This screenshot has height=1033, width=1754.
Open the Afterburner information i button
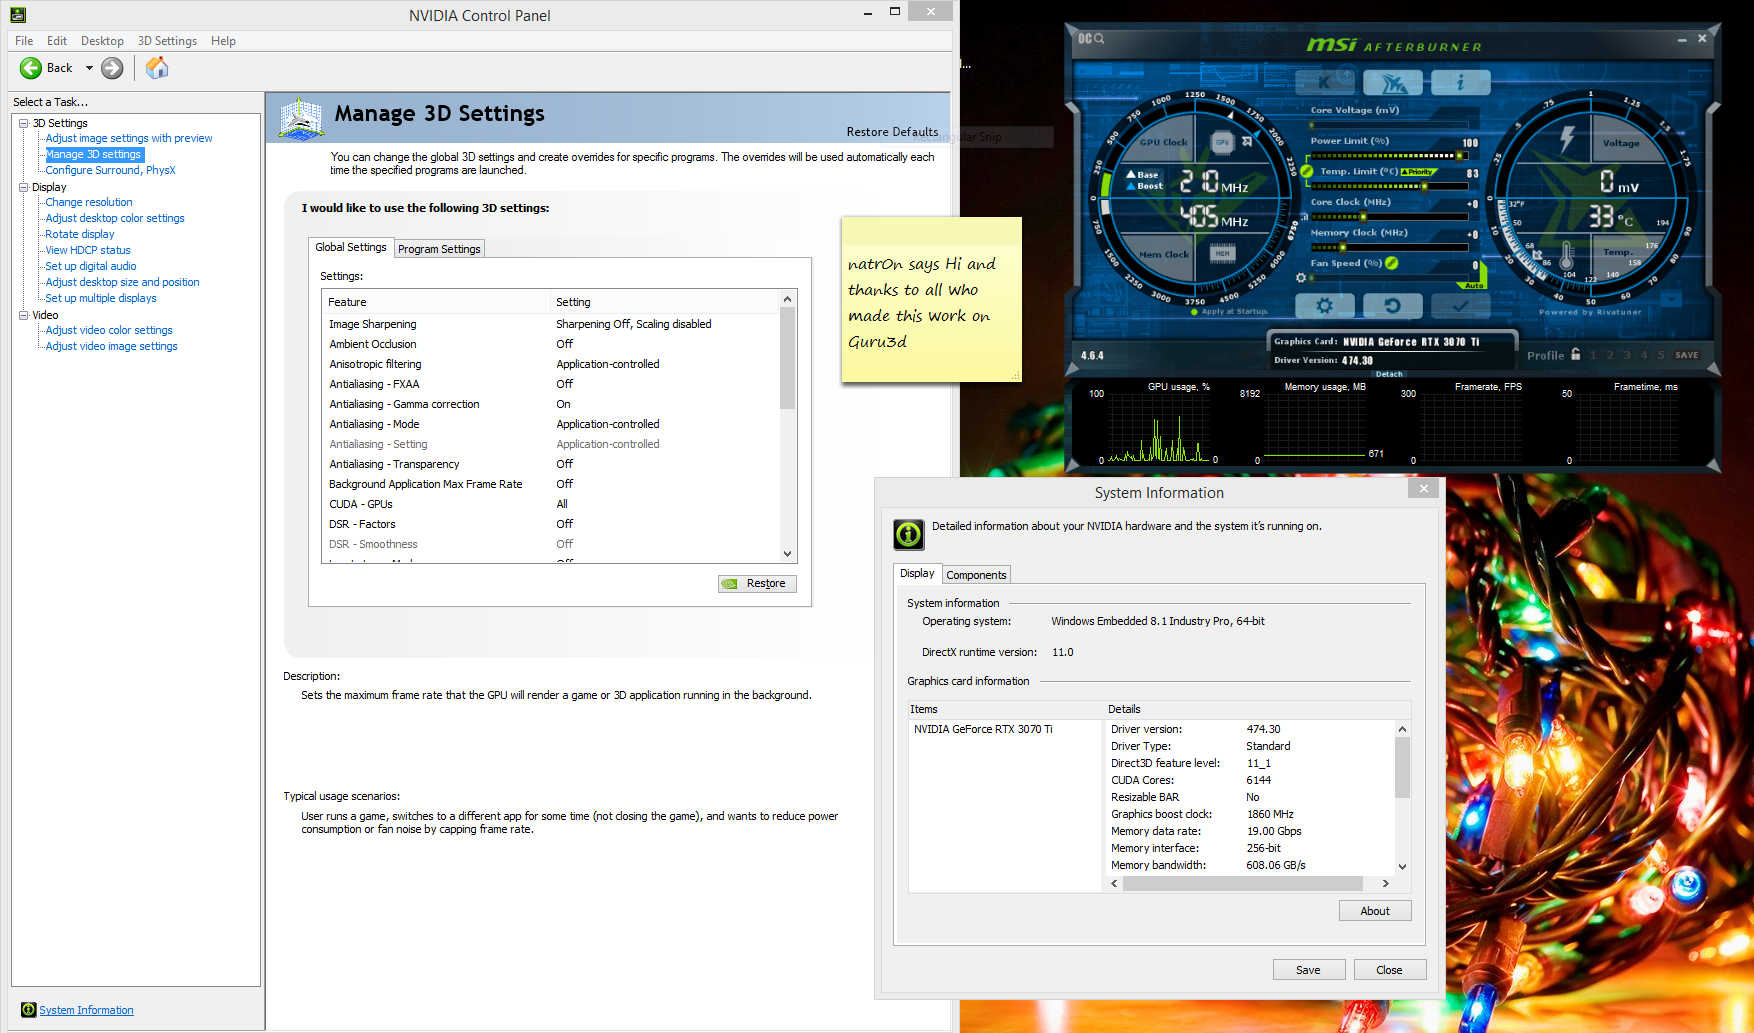tap(1460, 82)
